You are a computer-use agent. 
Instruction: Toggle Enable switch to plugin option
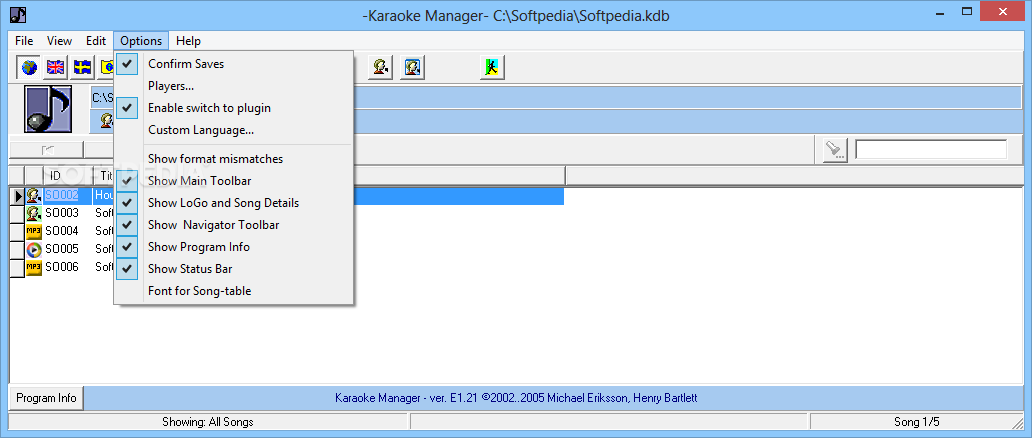[234, 108]
